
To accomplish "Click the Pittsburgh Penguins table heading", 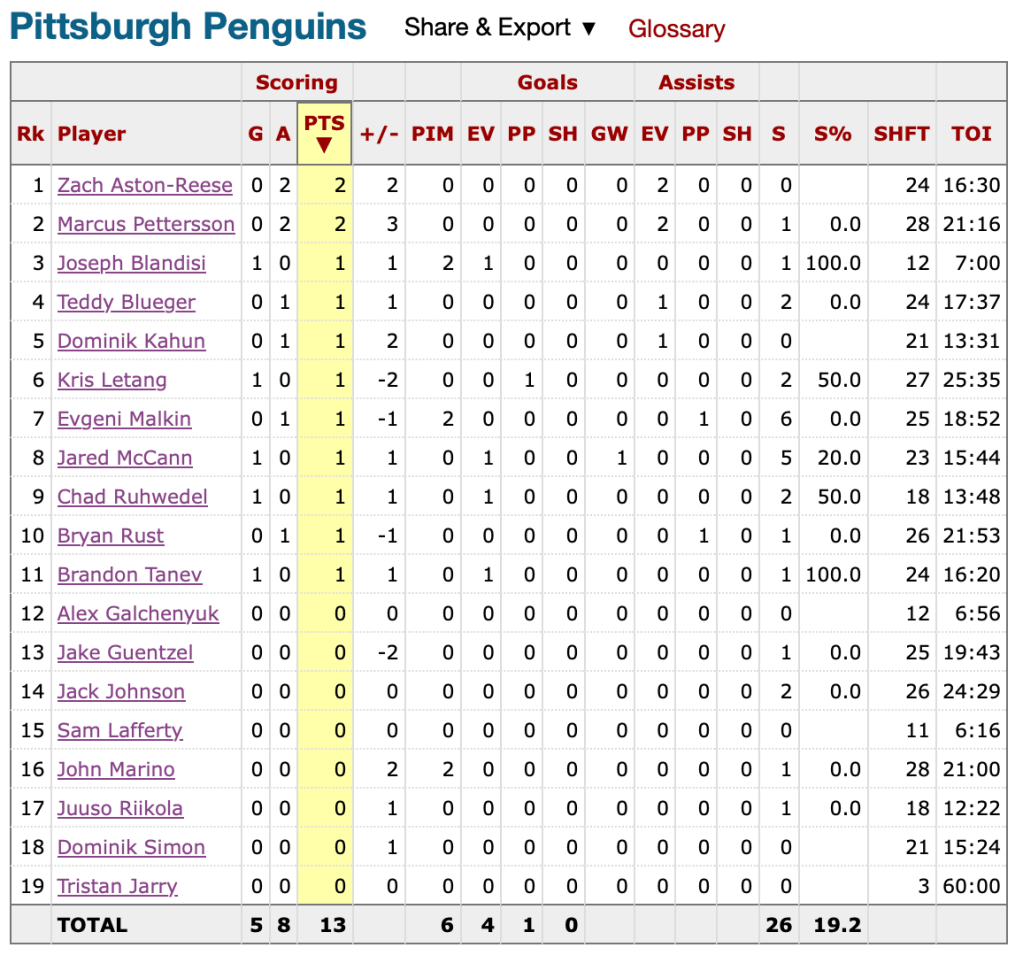I will [x=188, y=27].
